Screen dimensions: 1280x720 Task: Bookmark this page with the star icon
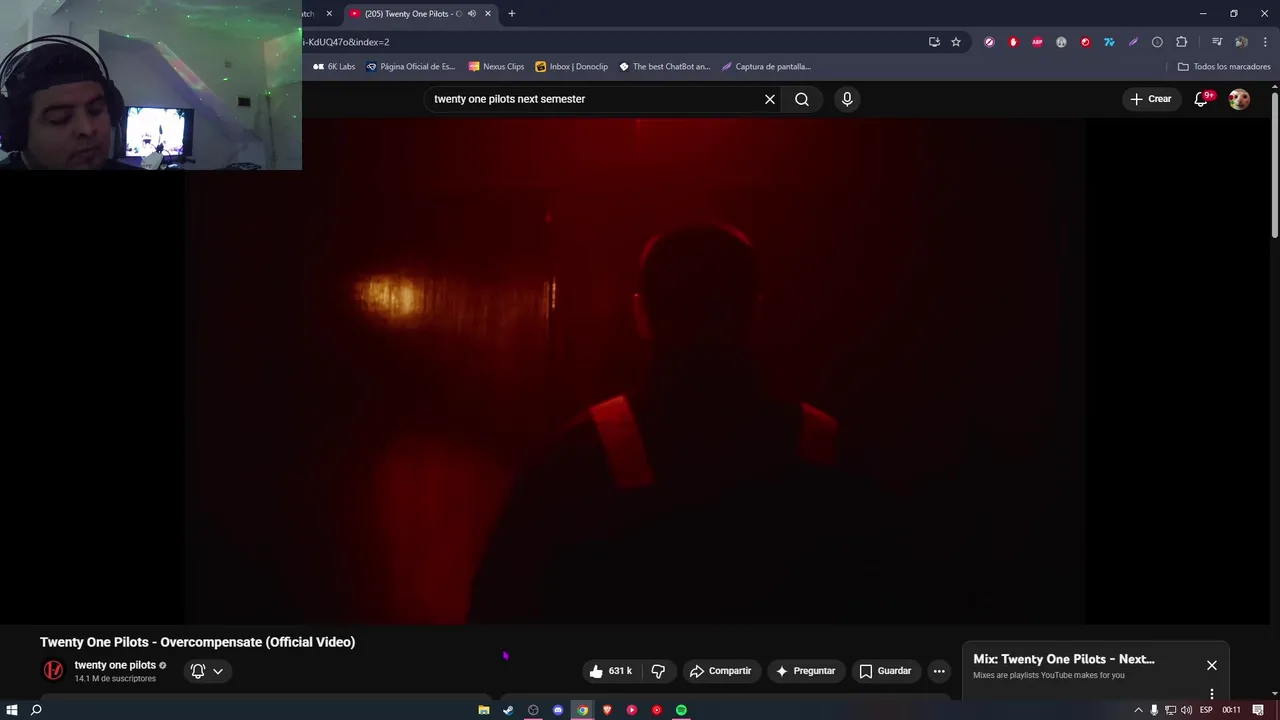click(956, 42)
